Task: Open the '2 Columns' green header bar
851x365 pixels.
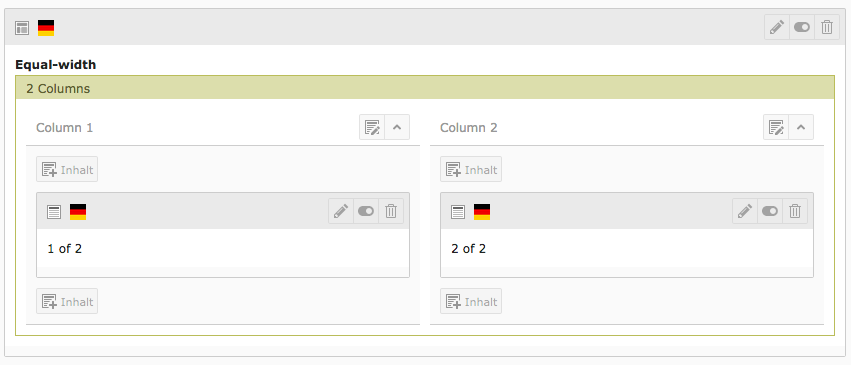Action: pos(425,88)
